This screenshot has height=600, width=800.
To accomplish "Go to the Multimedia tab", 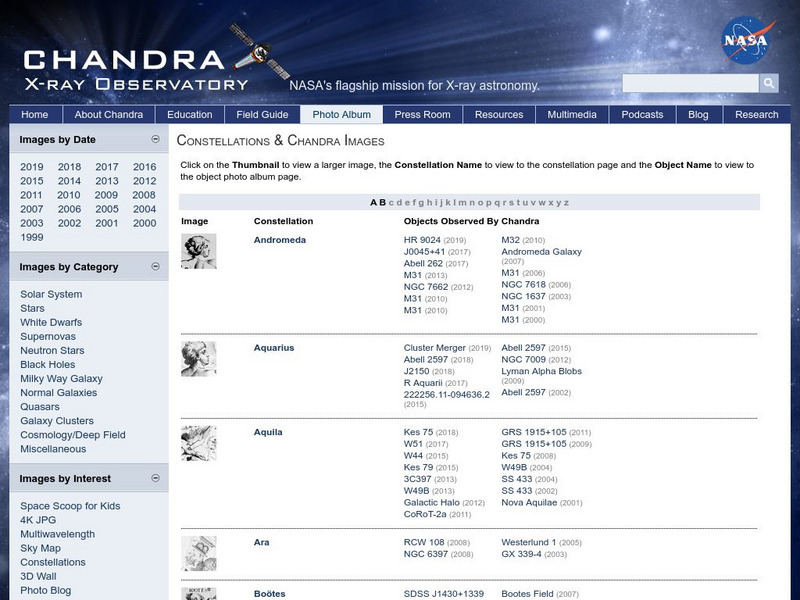I will tap(572, 114).
